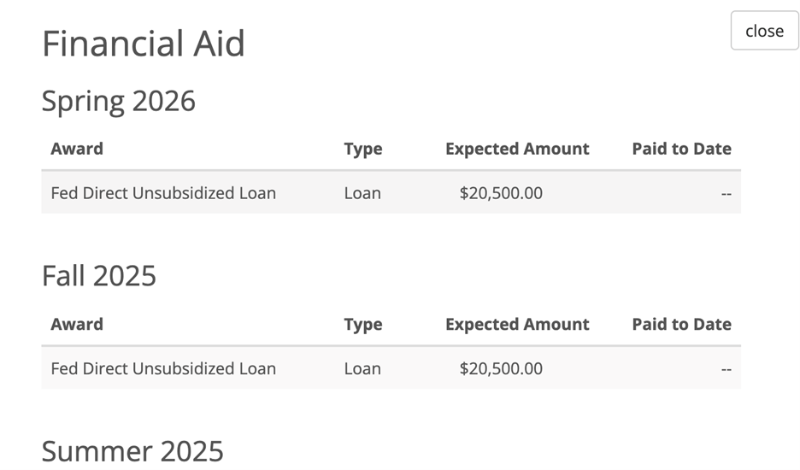This screenshot has width=800, height=470.
Task: Click the Financial Aid page title
Action: (x=143, y=44)
